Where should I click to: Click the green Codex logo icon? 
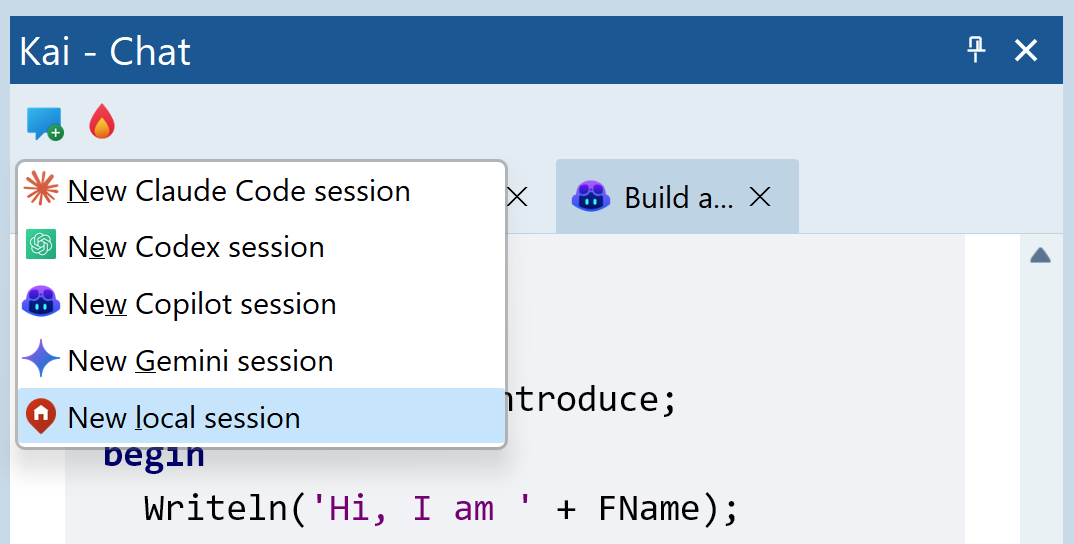(x=40, y=245)
